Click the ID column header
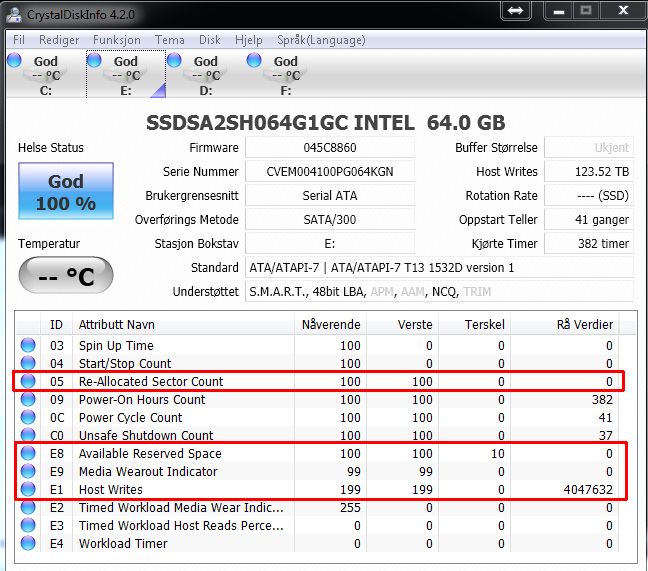Viewport: 648px width, 571px height. pyautogui.click(x=56, y=324)
